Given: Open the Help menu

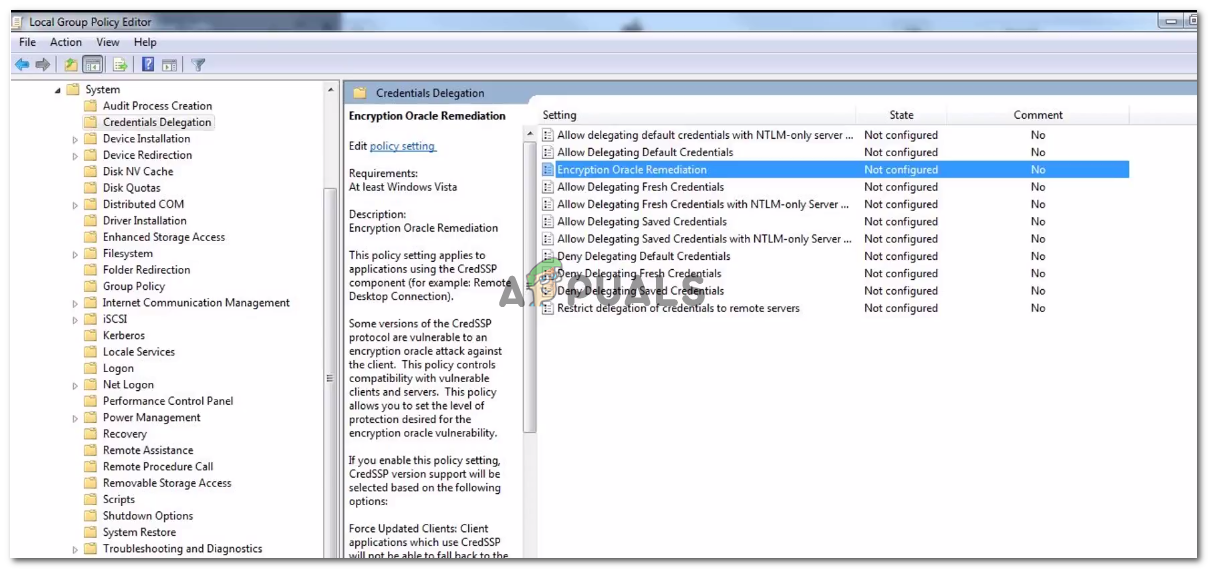Looking at the screenshot, I should tap(145, 42).
